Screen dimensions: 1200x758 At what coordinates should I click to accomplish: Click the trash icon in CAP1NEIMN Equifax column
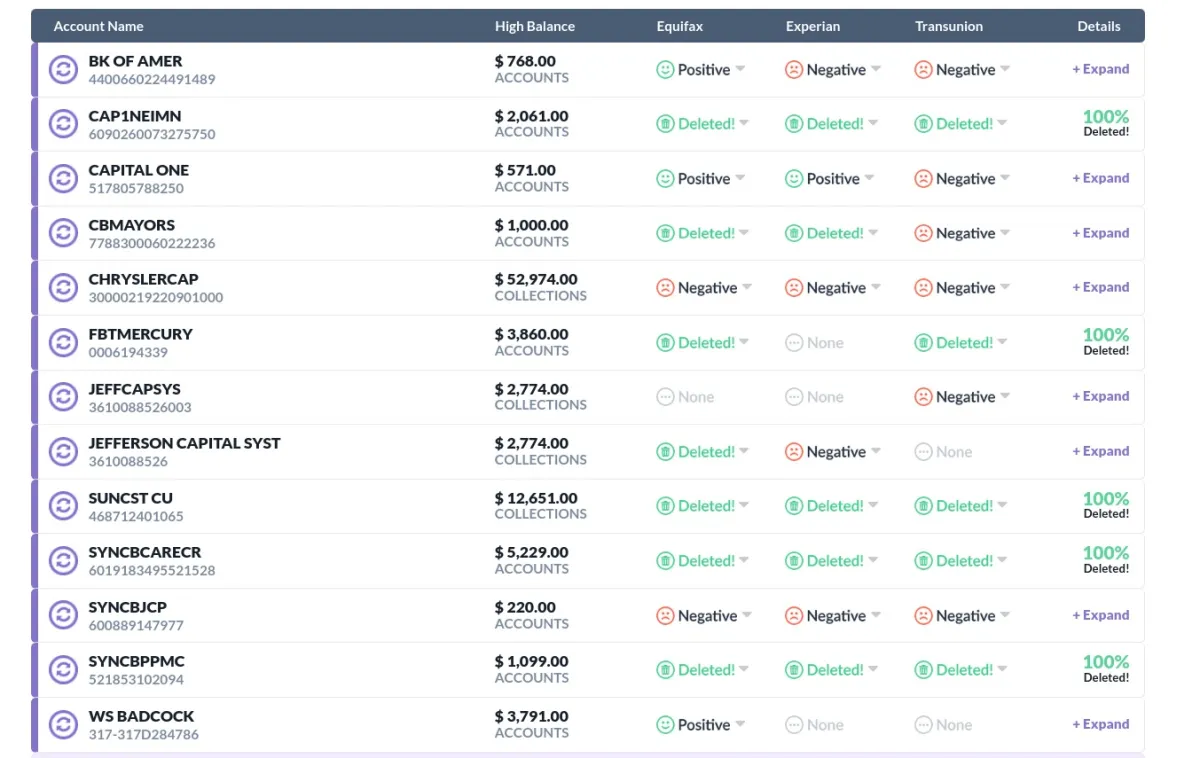[x=665, y=124]
